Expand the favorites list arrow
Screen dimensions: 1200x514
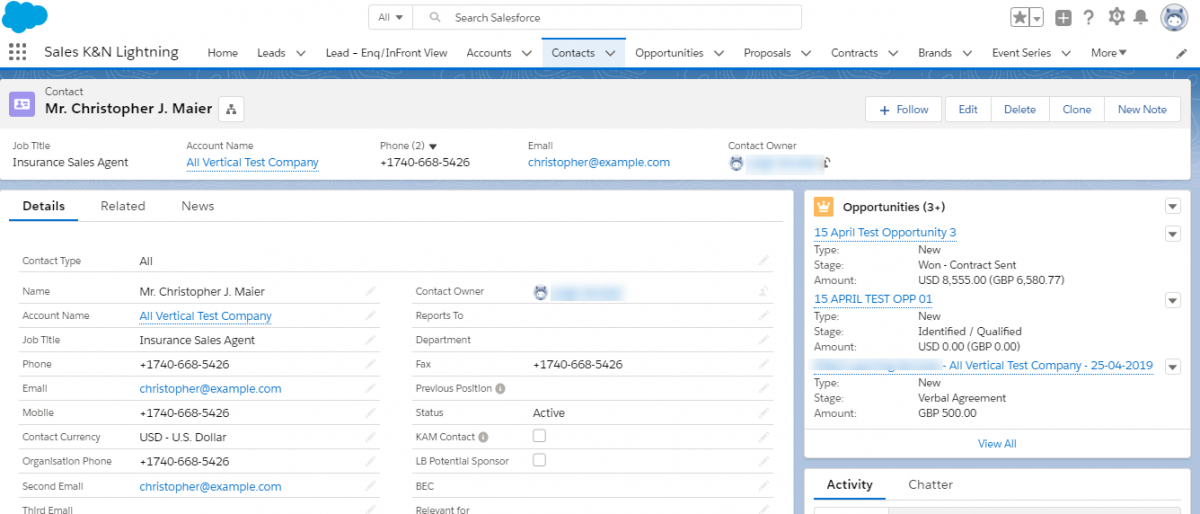[1036, 17]
